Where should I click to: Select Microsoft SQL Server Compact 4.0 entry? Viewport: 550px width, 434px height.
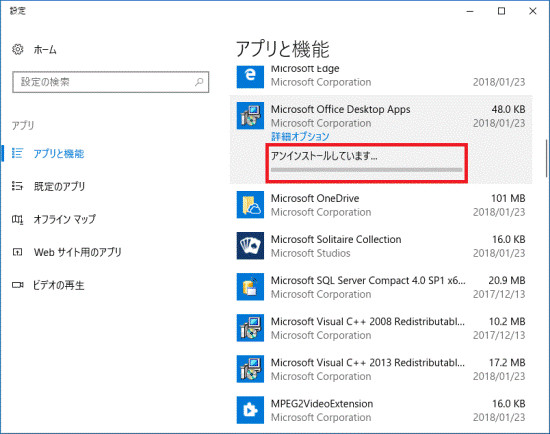point(381,287)
